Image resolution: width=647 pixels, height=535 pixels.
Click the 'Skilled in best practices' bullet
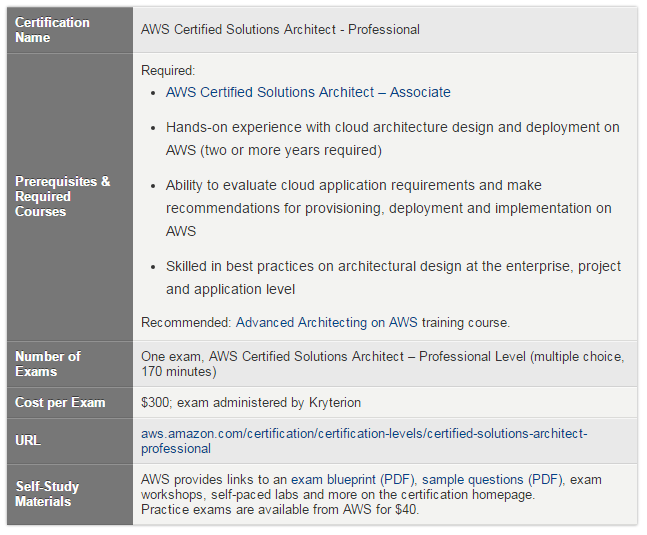393,278
